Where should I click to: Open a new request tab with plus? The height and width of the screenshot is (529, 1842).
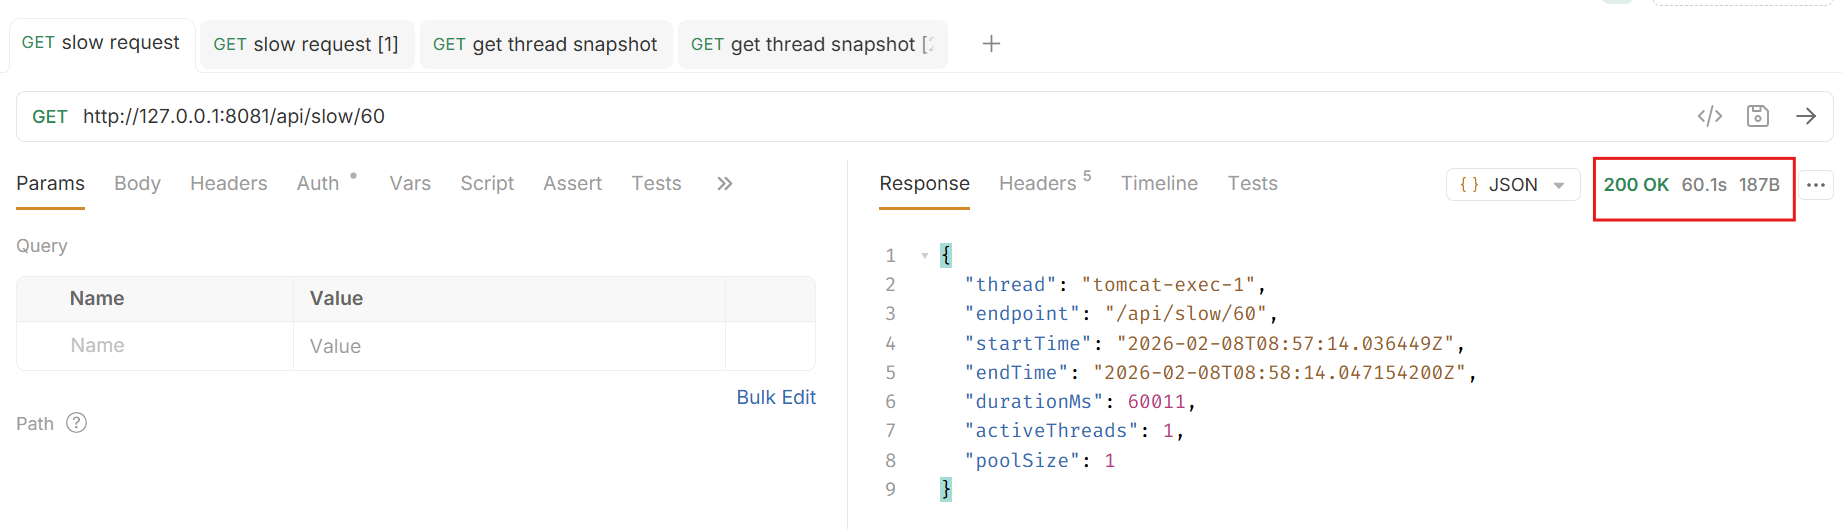(x=991, y=44)
